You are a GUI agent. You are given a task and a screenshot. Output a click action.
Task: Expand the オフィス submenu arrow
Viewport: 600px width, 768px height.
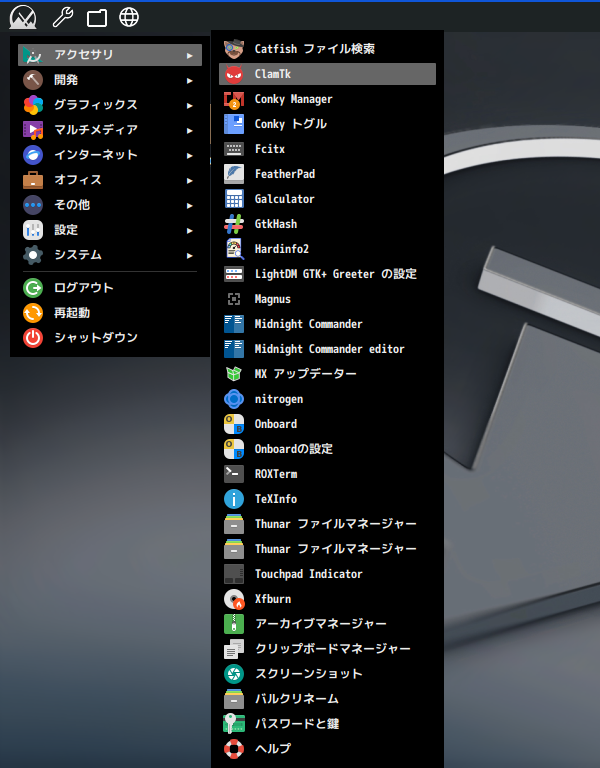coord(190,180)
